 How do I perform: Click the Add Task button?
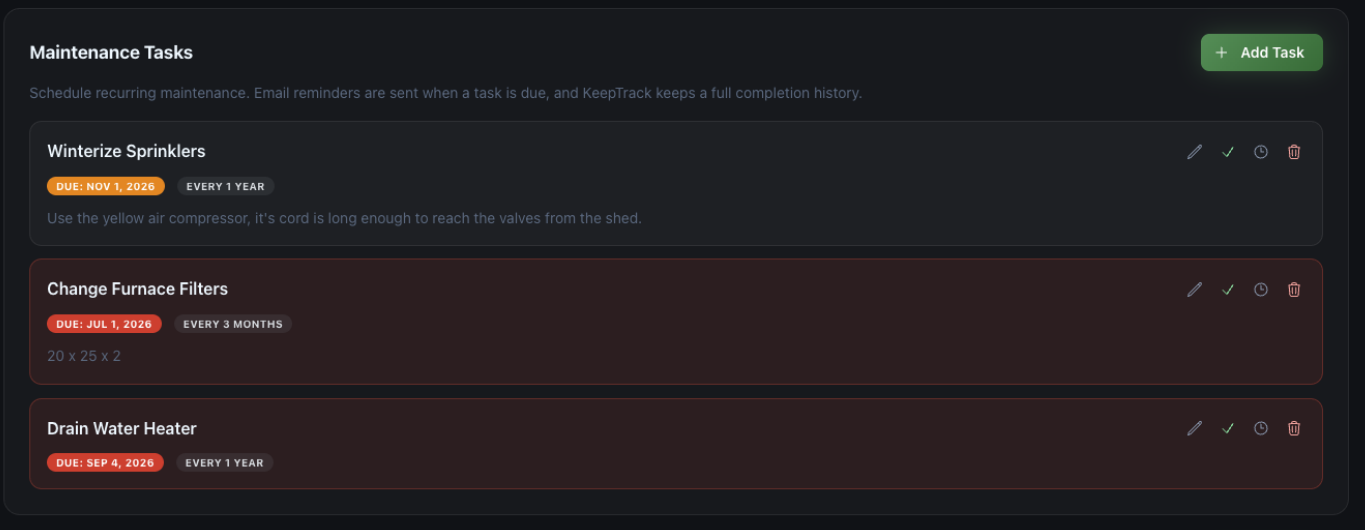[1261, 52]
